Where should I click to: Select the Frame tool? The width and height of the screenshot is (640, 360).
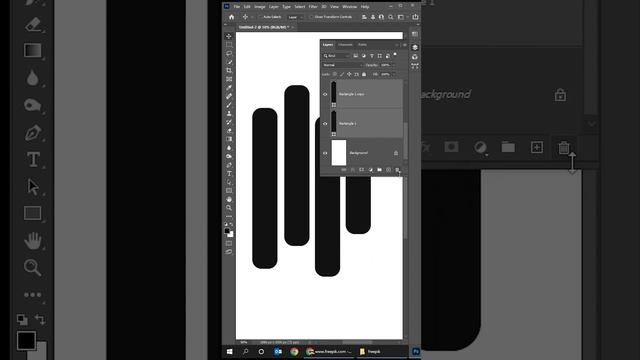click(229, 79)
